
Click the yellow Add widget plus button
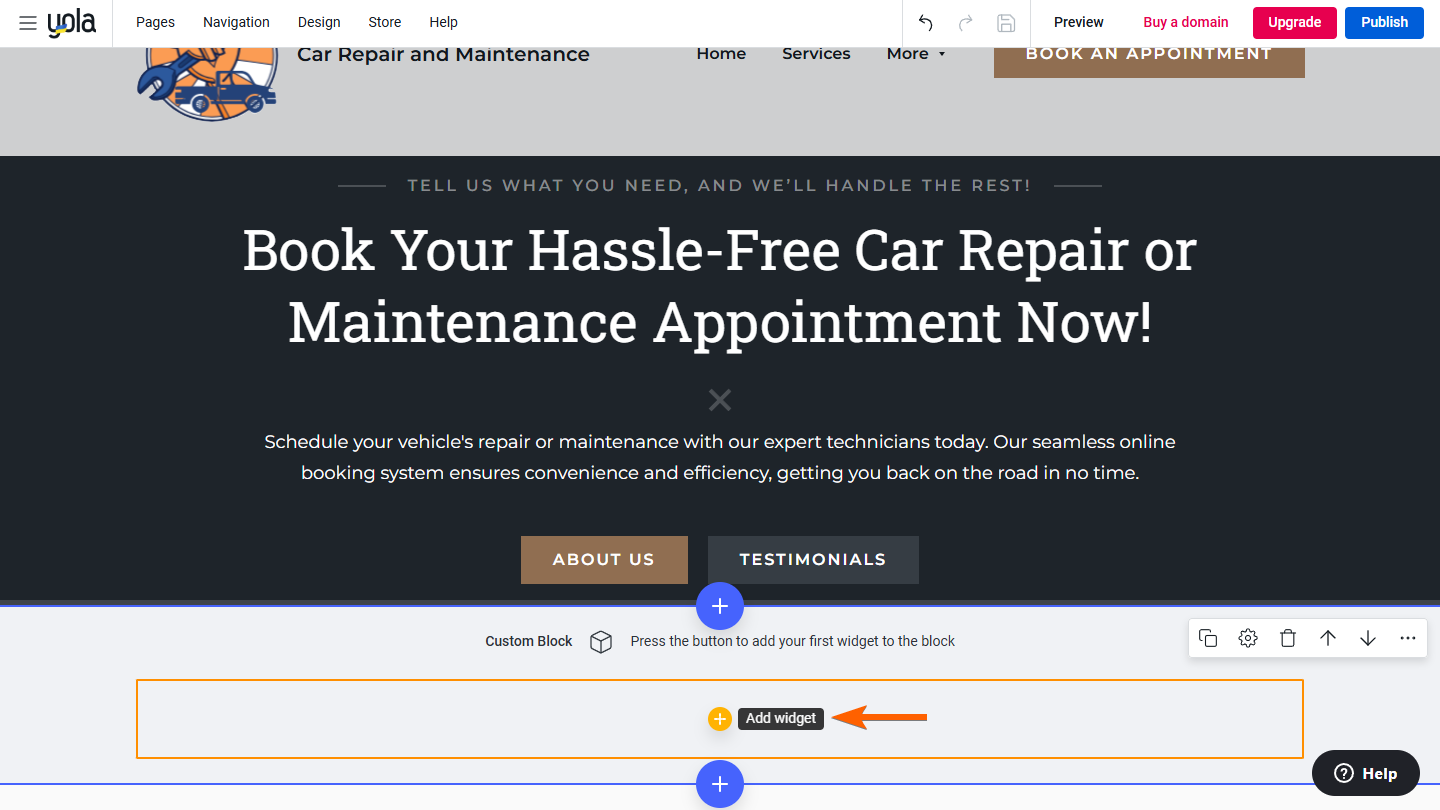720,719
